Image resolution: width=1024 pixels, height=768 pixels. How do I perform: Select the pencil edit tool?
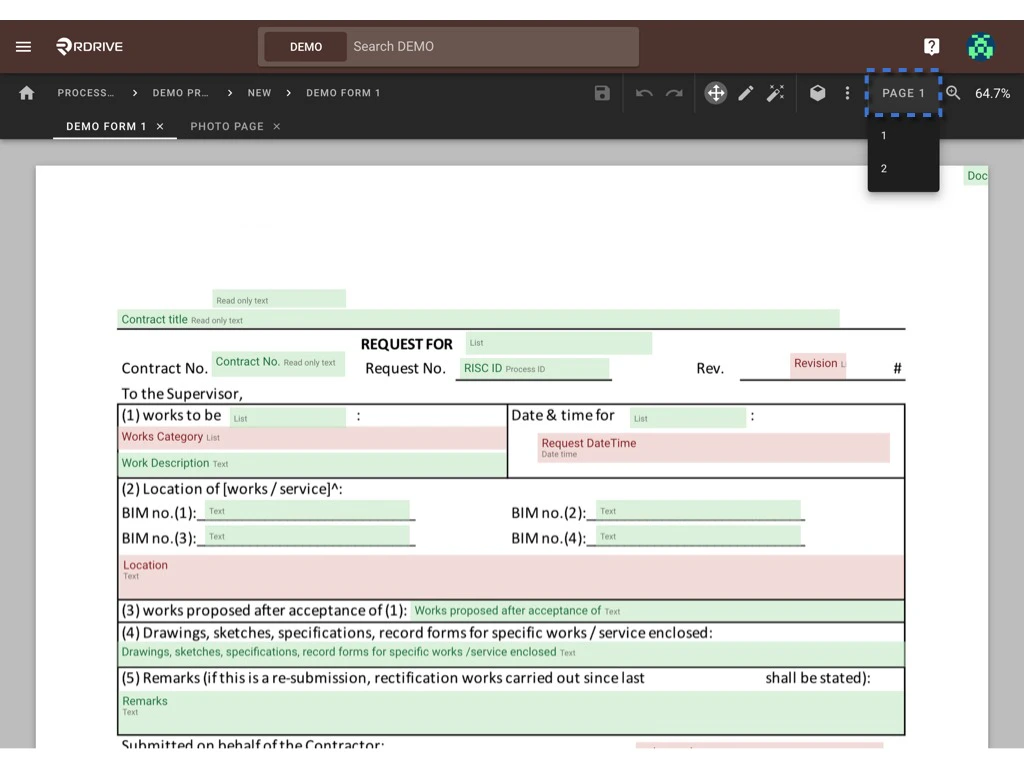(x=746, y=93)
